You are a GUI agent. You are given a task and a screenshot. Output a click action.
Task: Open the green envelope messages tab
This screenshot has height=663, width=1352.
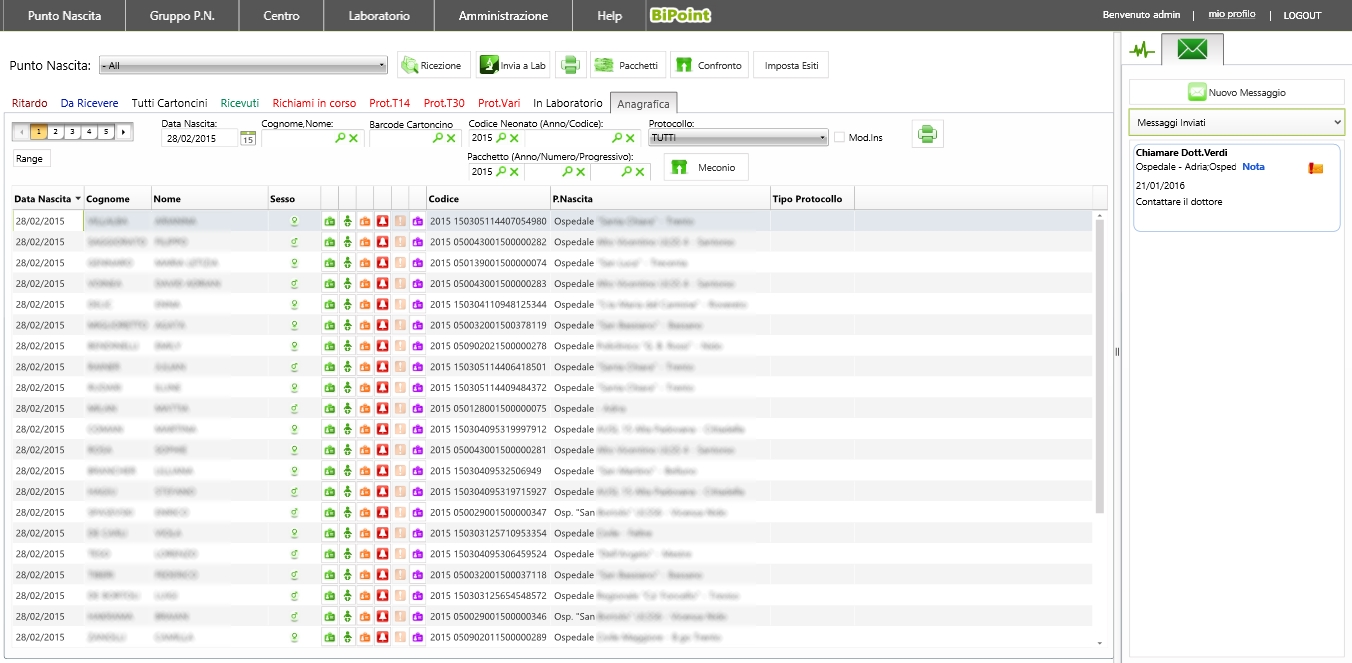pos(1191,49)
